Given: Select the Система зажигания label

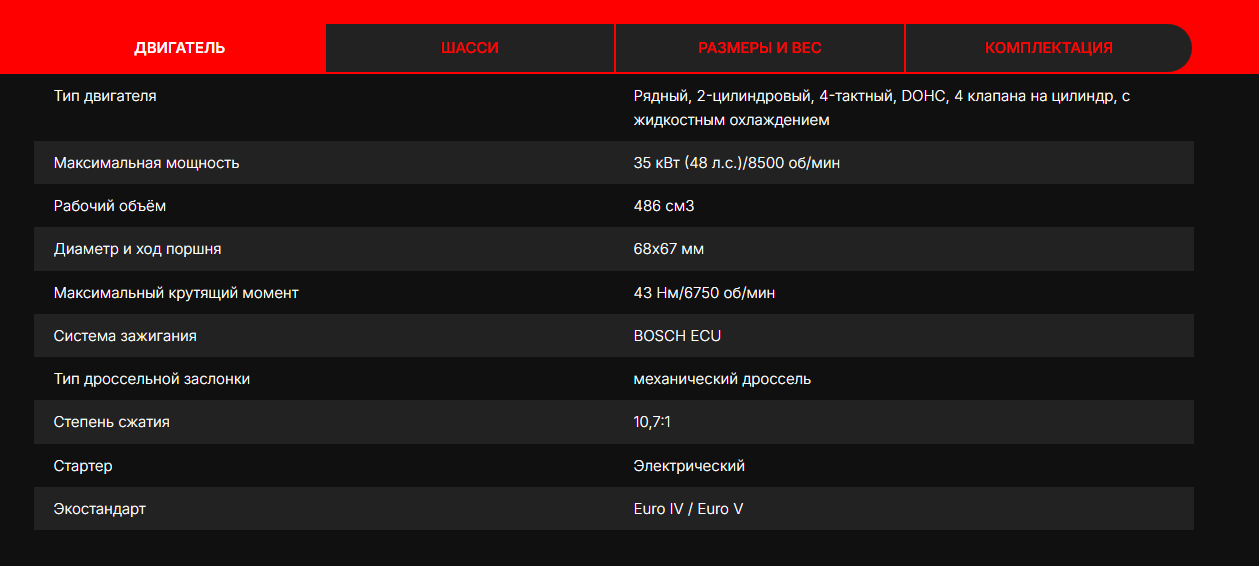Looking at the screenshot, I should (x=125, y=336).
